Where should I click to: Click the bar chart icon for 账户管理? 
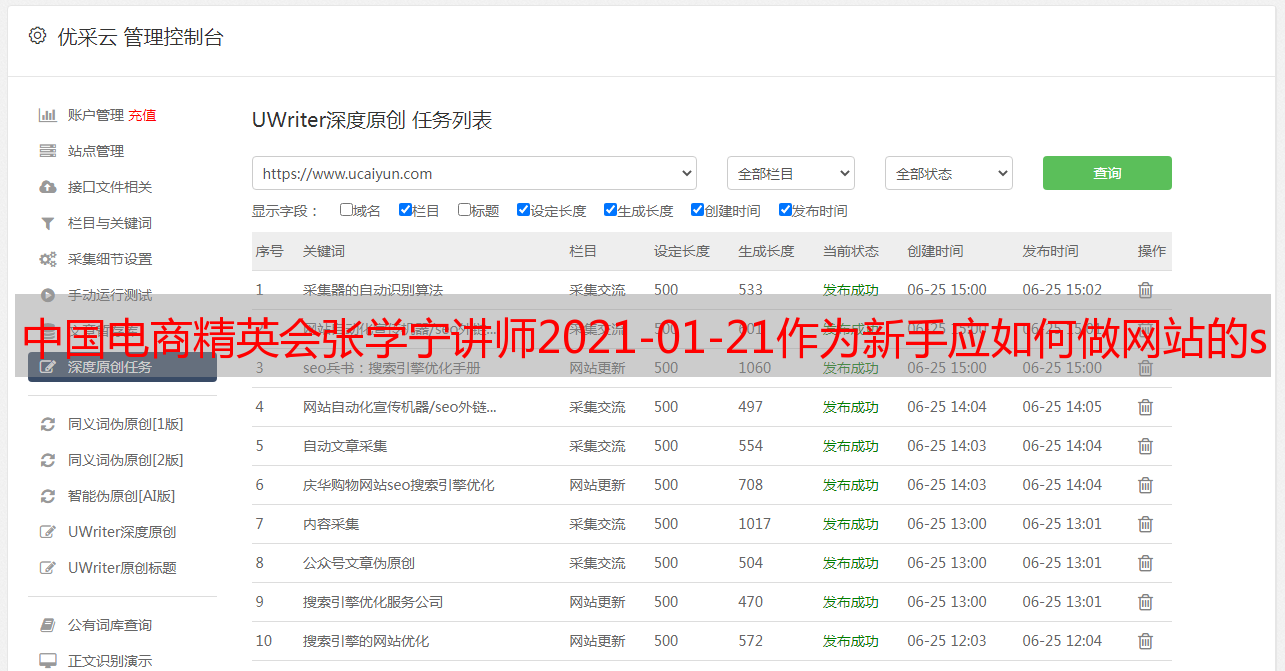[x=47, y=115]
